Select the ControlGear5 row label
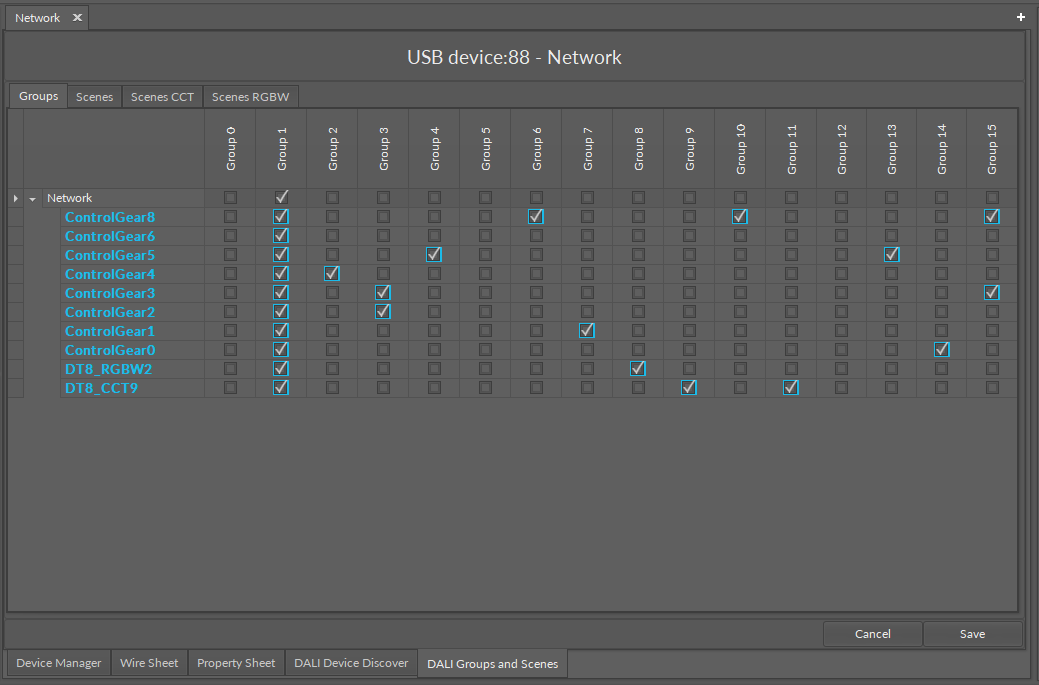This screenshot has height=685, width=1039. [x=110, y=255]
